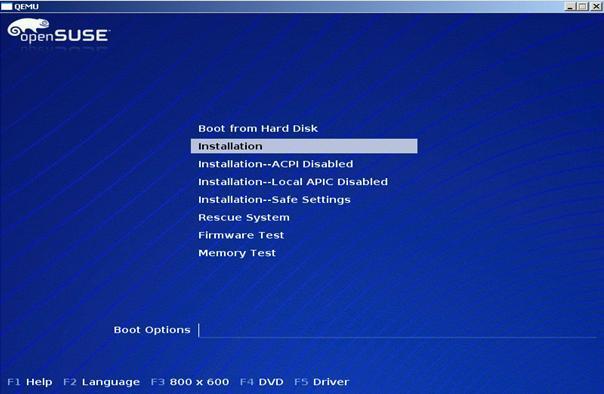Select Installation--ACPI Disabled option

point(275,164)
